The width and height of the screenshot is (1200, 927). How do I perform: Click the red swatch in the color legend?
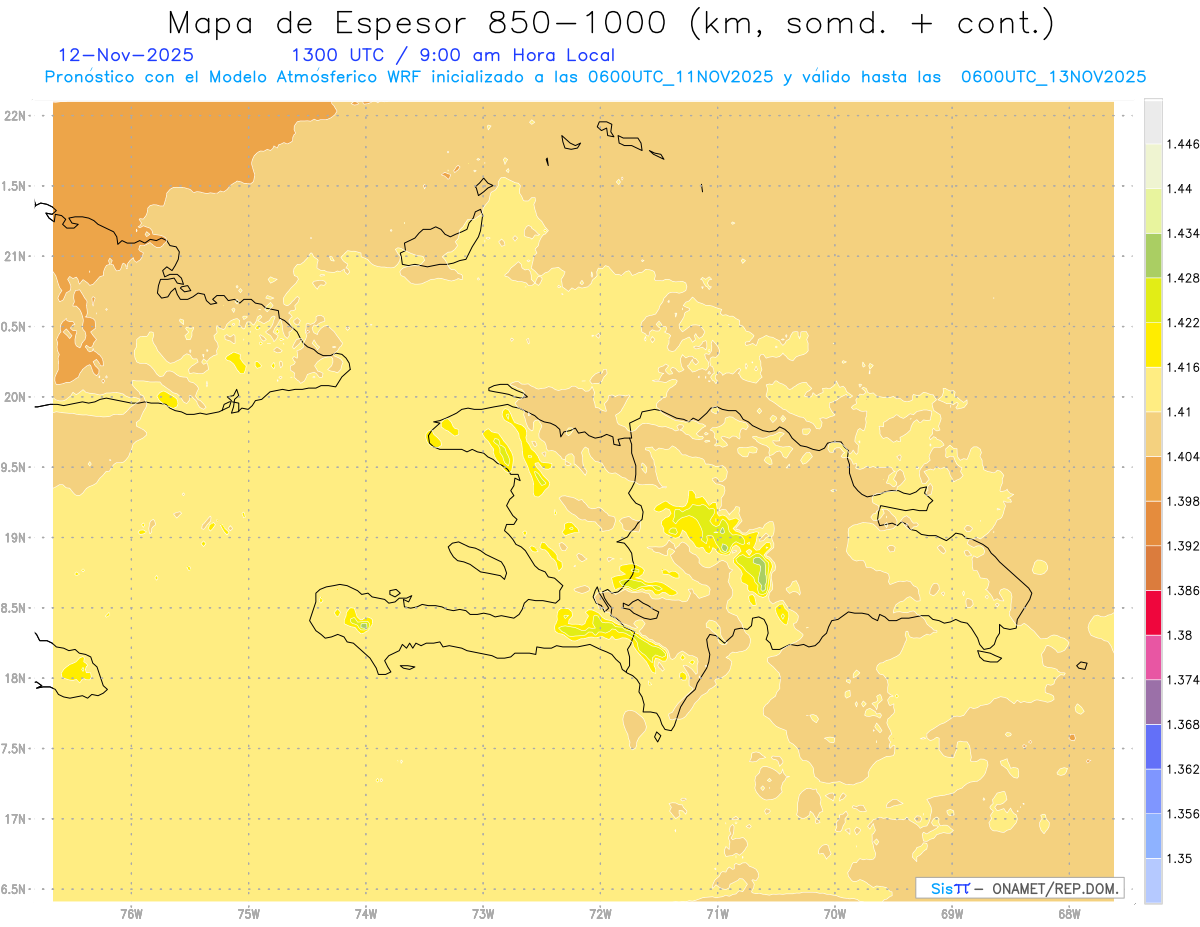(x=1153, y=612)
